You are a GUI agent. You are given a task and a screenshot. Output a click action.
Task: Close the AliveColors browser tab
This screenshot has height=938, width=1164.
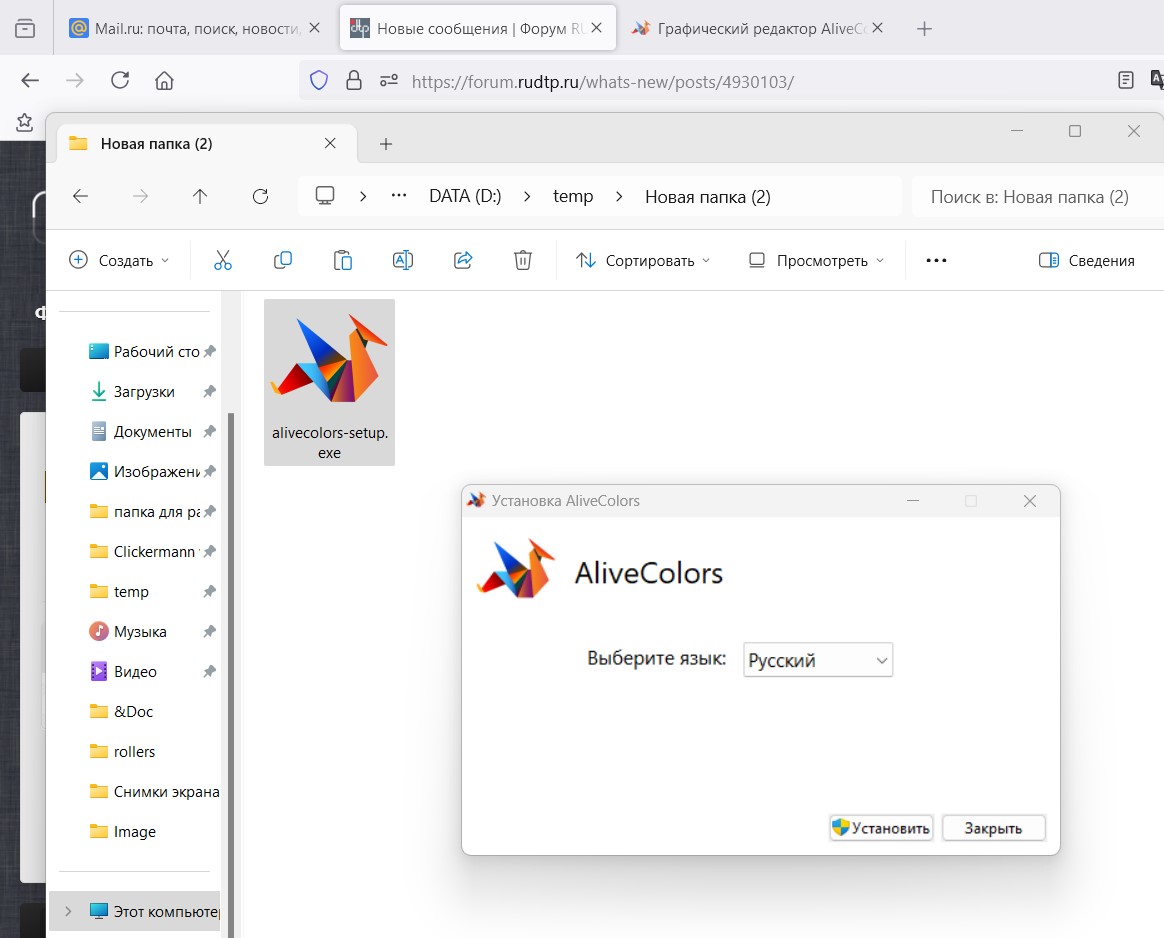[877, 27]
